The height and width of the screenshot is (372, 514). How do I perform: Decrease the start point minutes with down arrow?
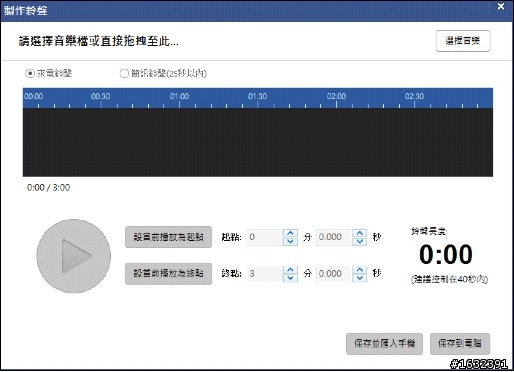[x=290, y=241]
